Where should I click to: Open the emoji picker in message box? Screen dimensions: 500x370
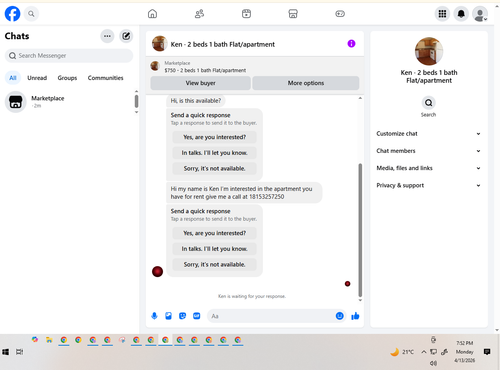point(339,316)
